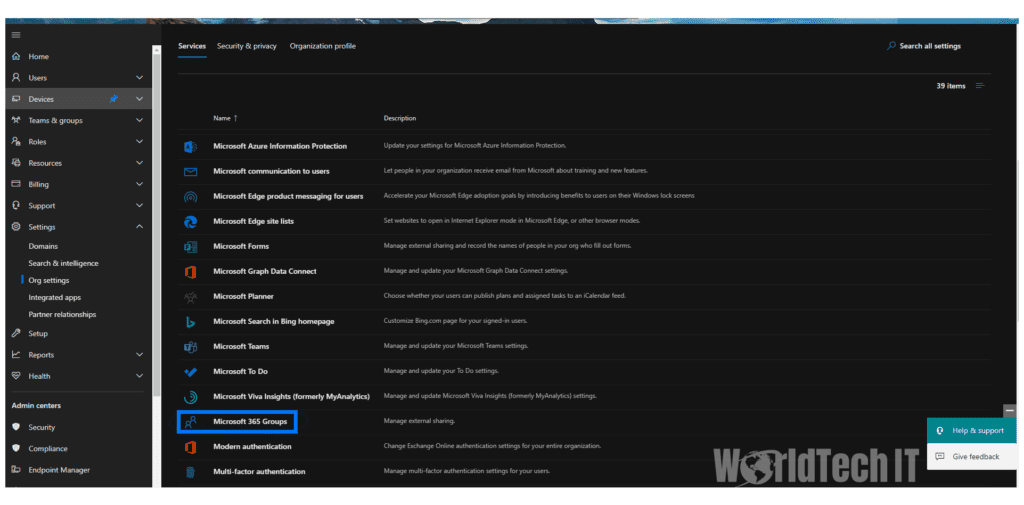Click the Edge product messaging icon
Image resolution: width=1024 pixels, height=505 pixels.
click(x=190, y=197)
